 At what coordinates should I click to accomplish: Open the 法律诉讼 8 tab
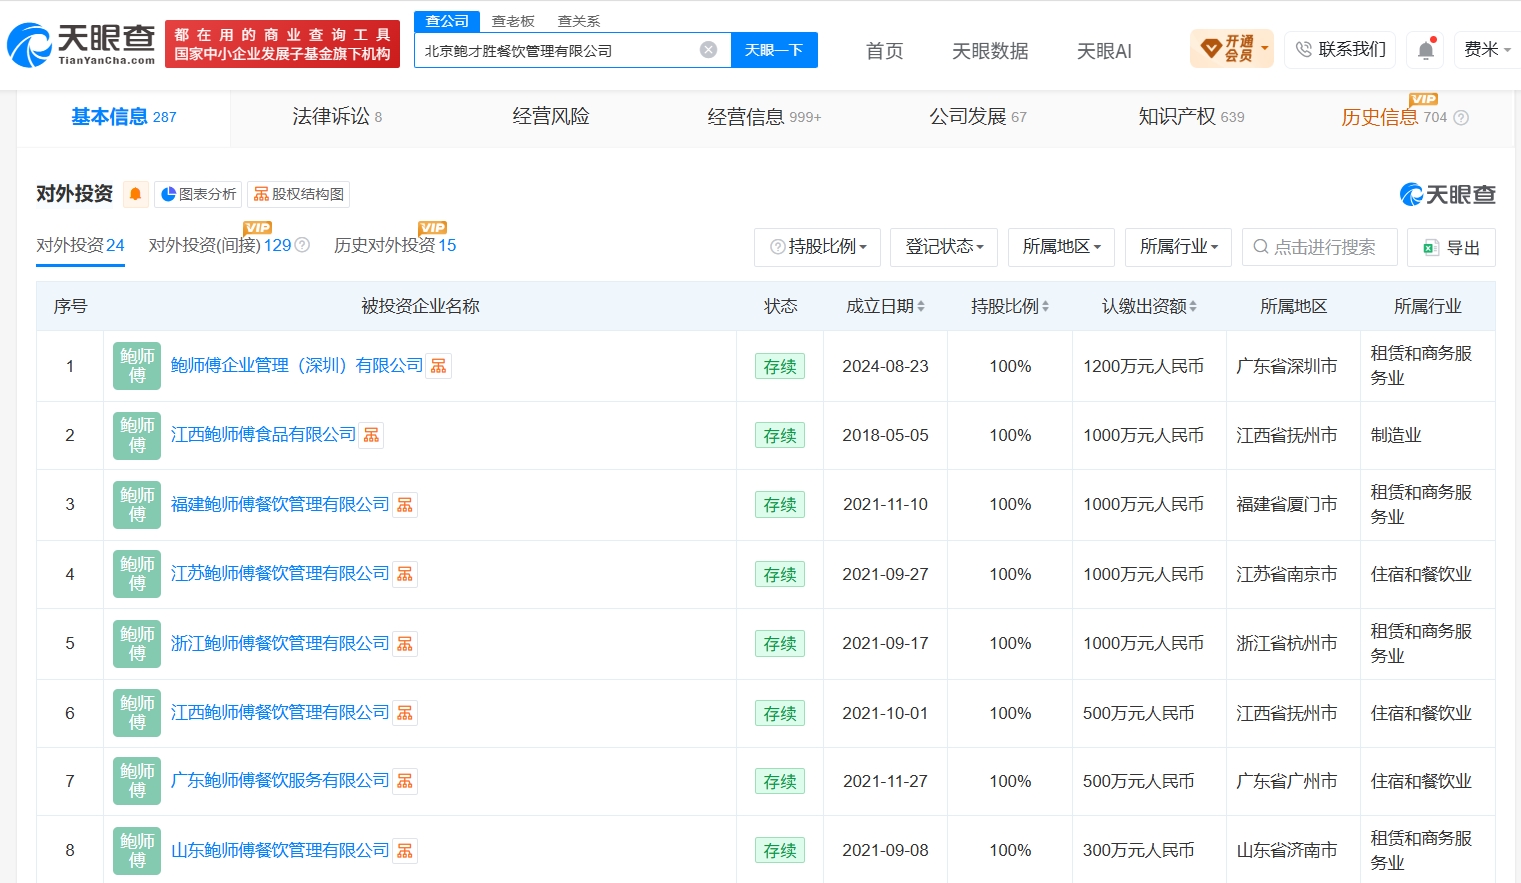pos(337,117)
